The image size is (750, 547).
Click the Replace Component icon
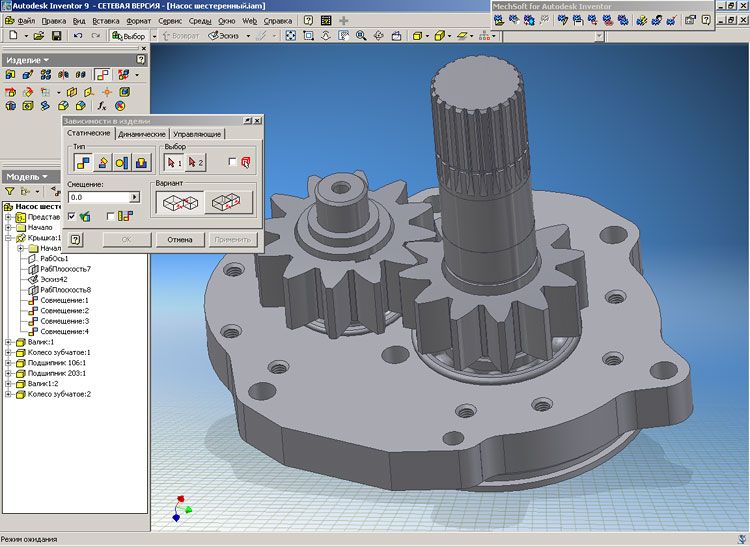[x=123, y=75]
